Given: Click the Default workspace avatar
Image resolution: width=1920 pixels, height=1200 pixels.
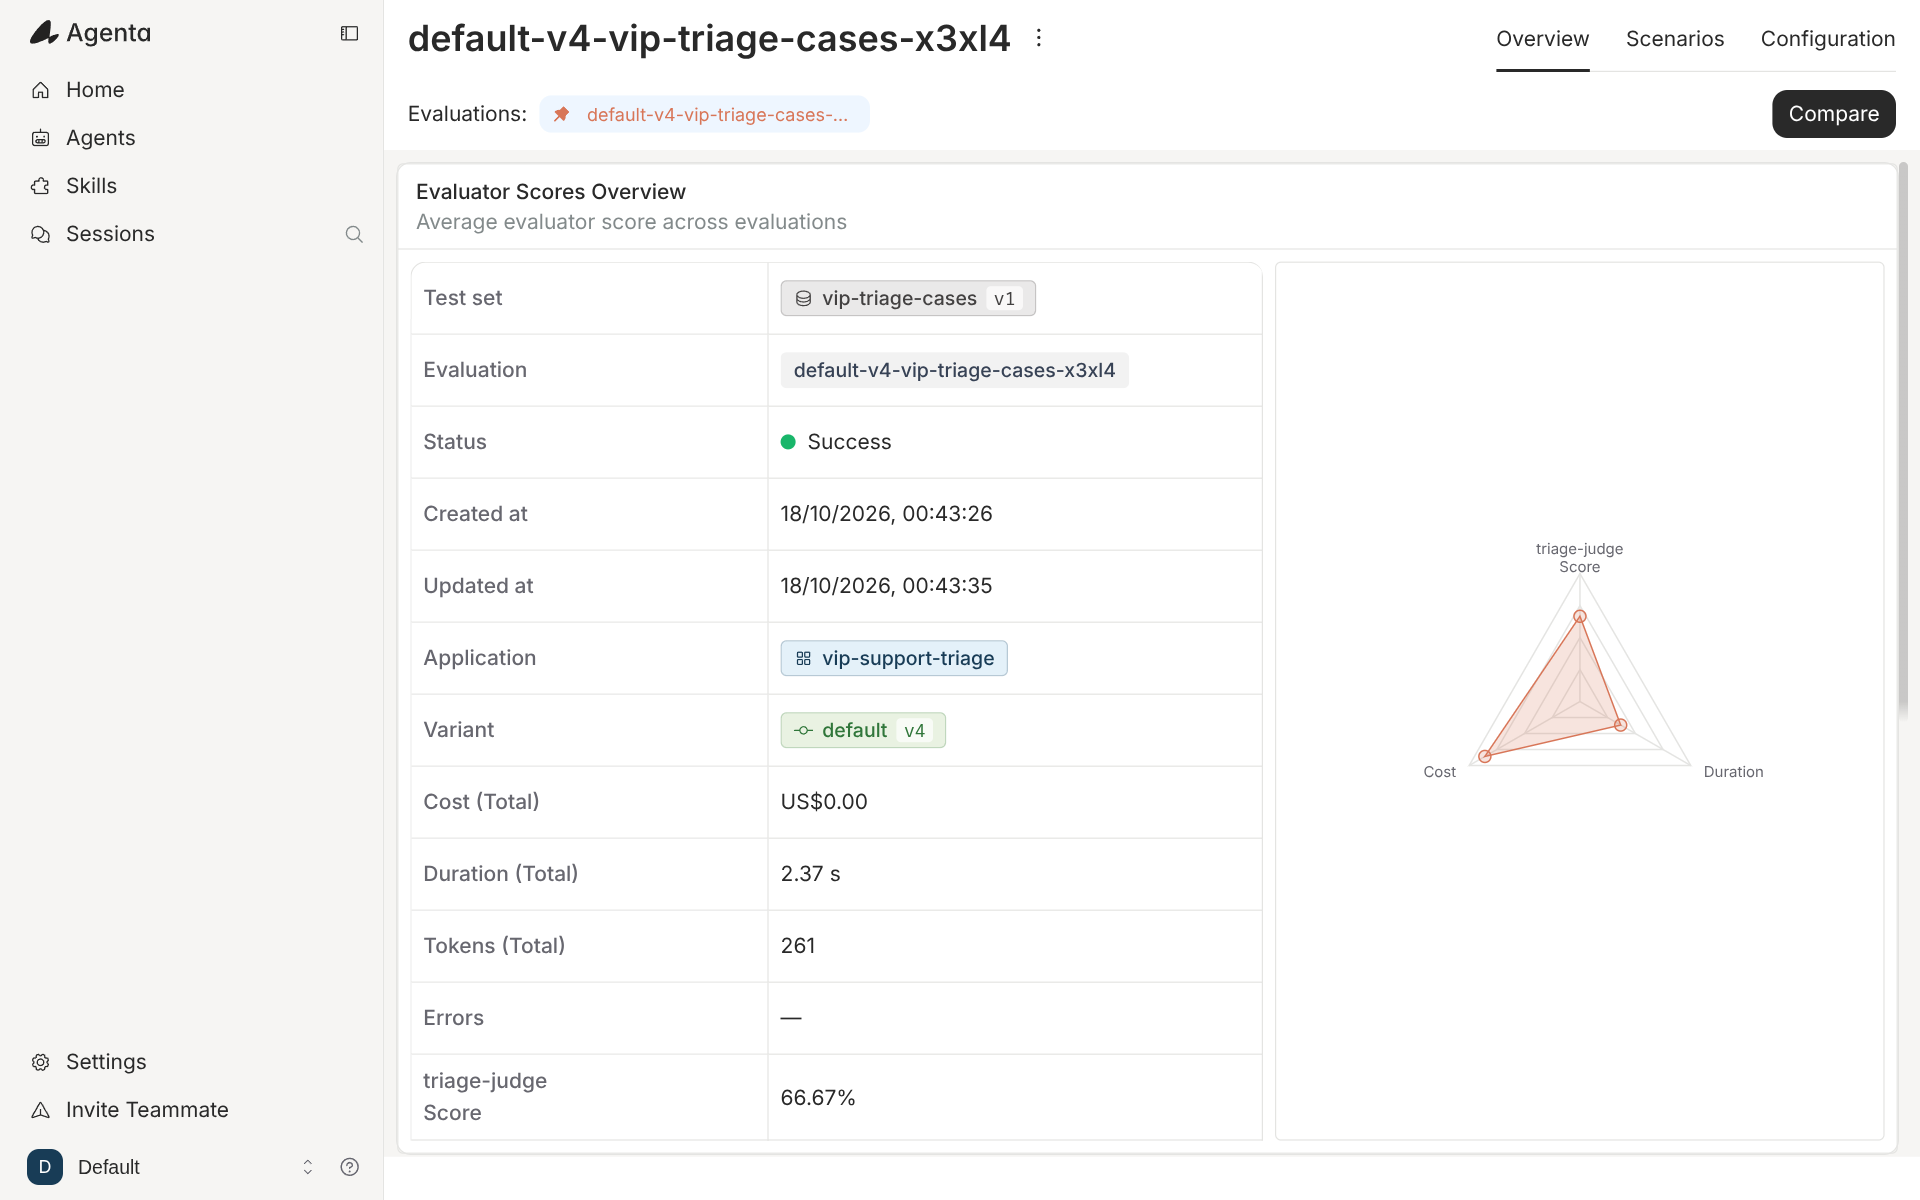Looking at the screenshot, I should click(45, 1167).
